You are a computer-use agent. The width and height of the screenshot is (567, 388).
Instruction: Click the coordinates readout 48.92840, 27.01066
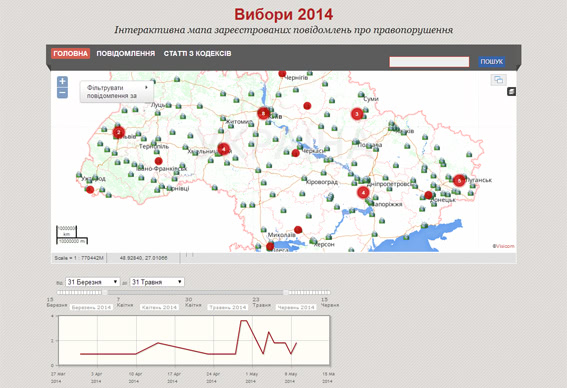144,258
